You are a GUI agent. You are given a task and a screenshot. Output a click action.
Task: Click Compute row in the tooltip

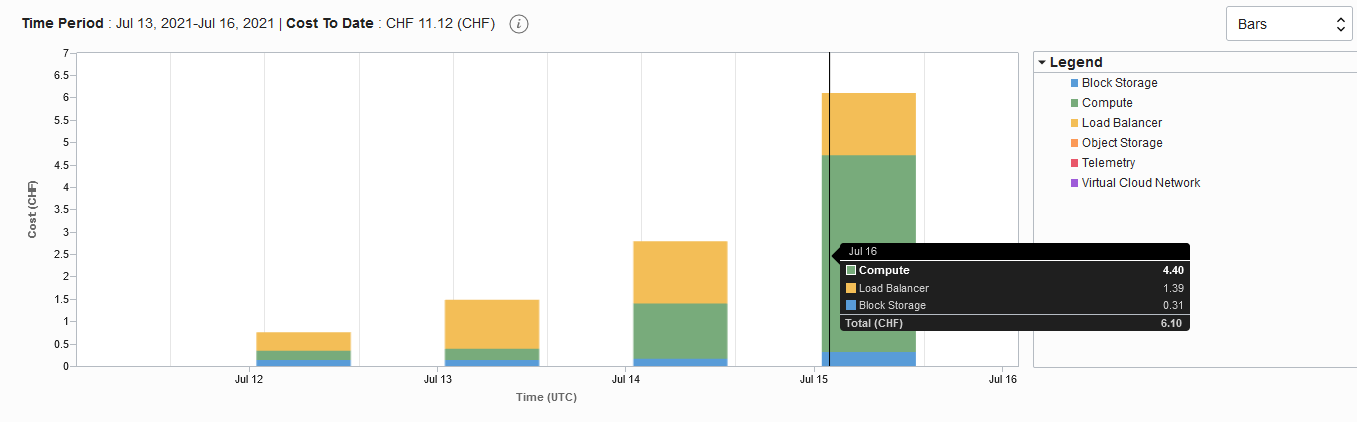1014,270
